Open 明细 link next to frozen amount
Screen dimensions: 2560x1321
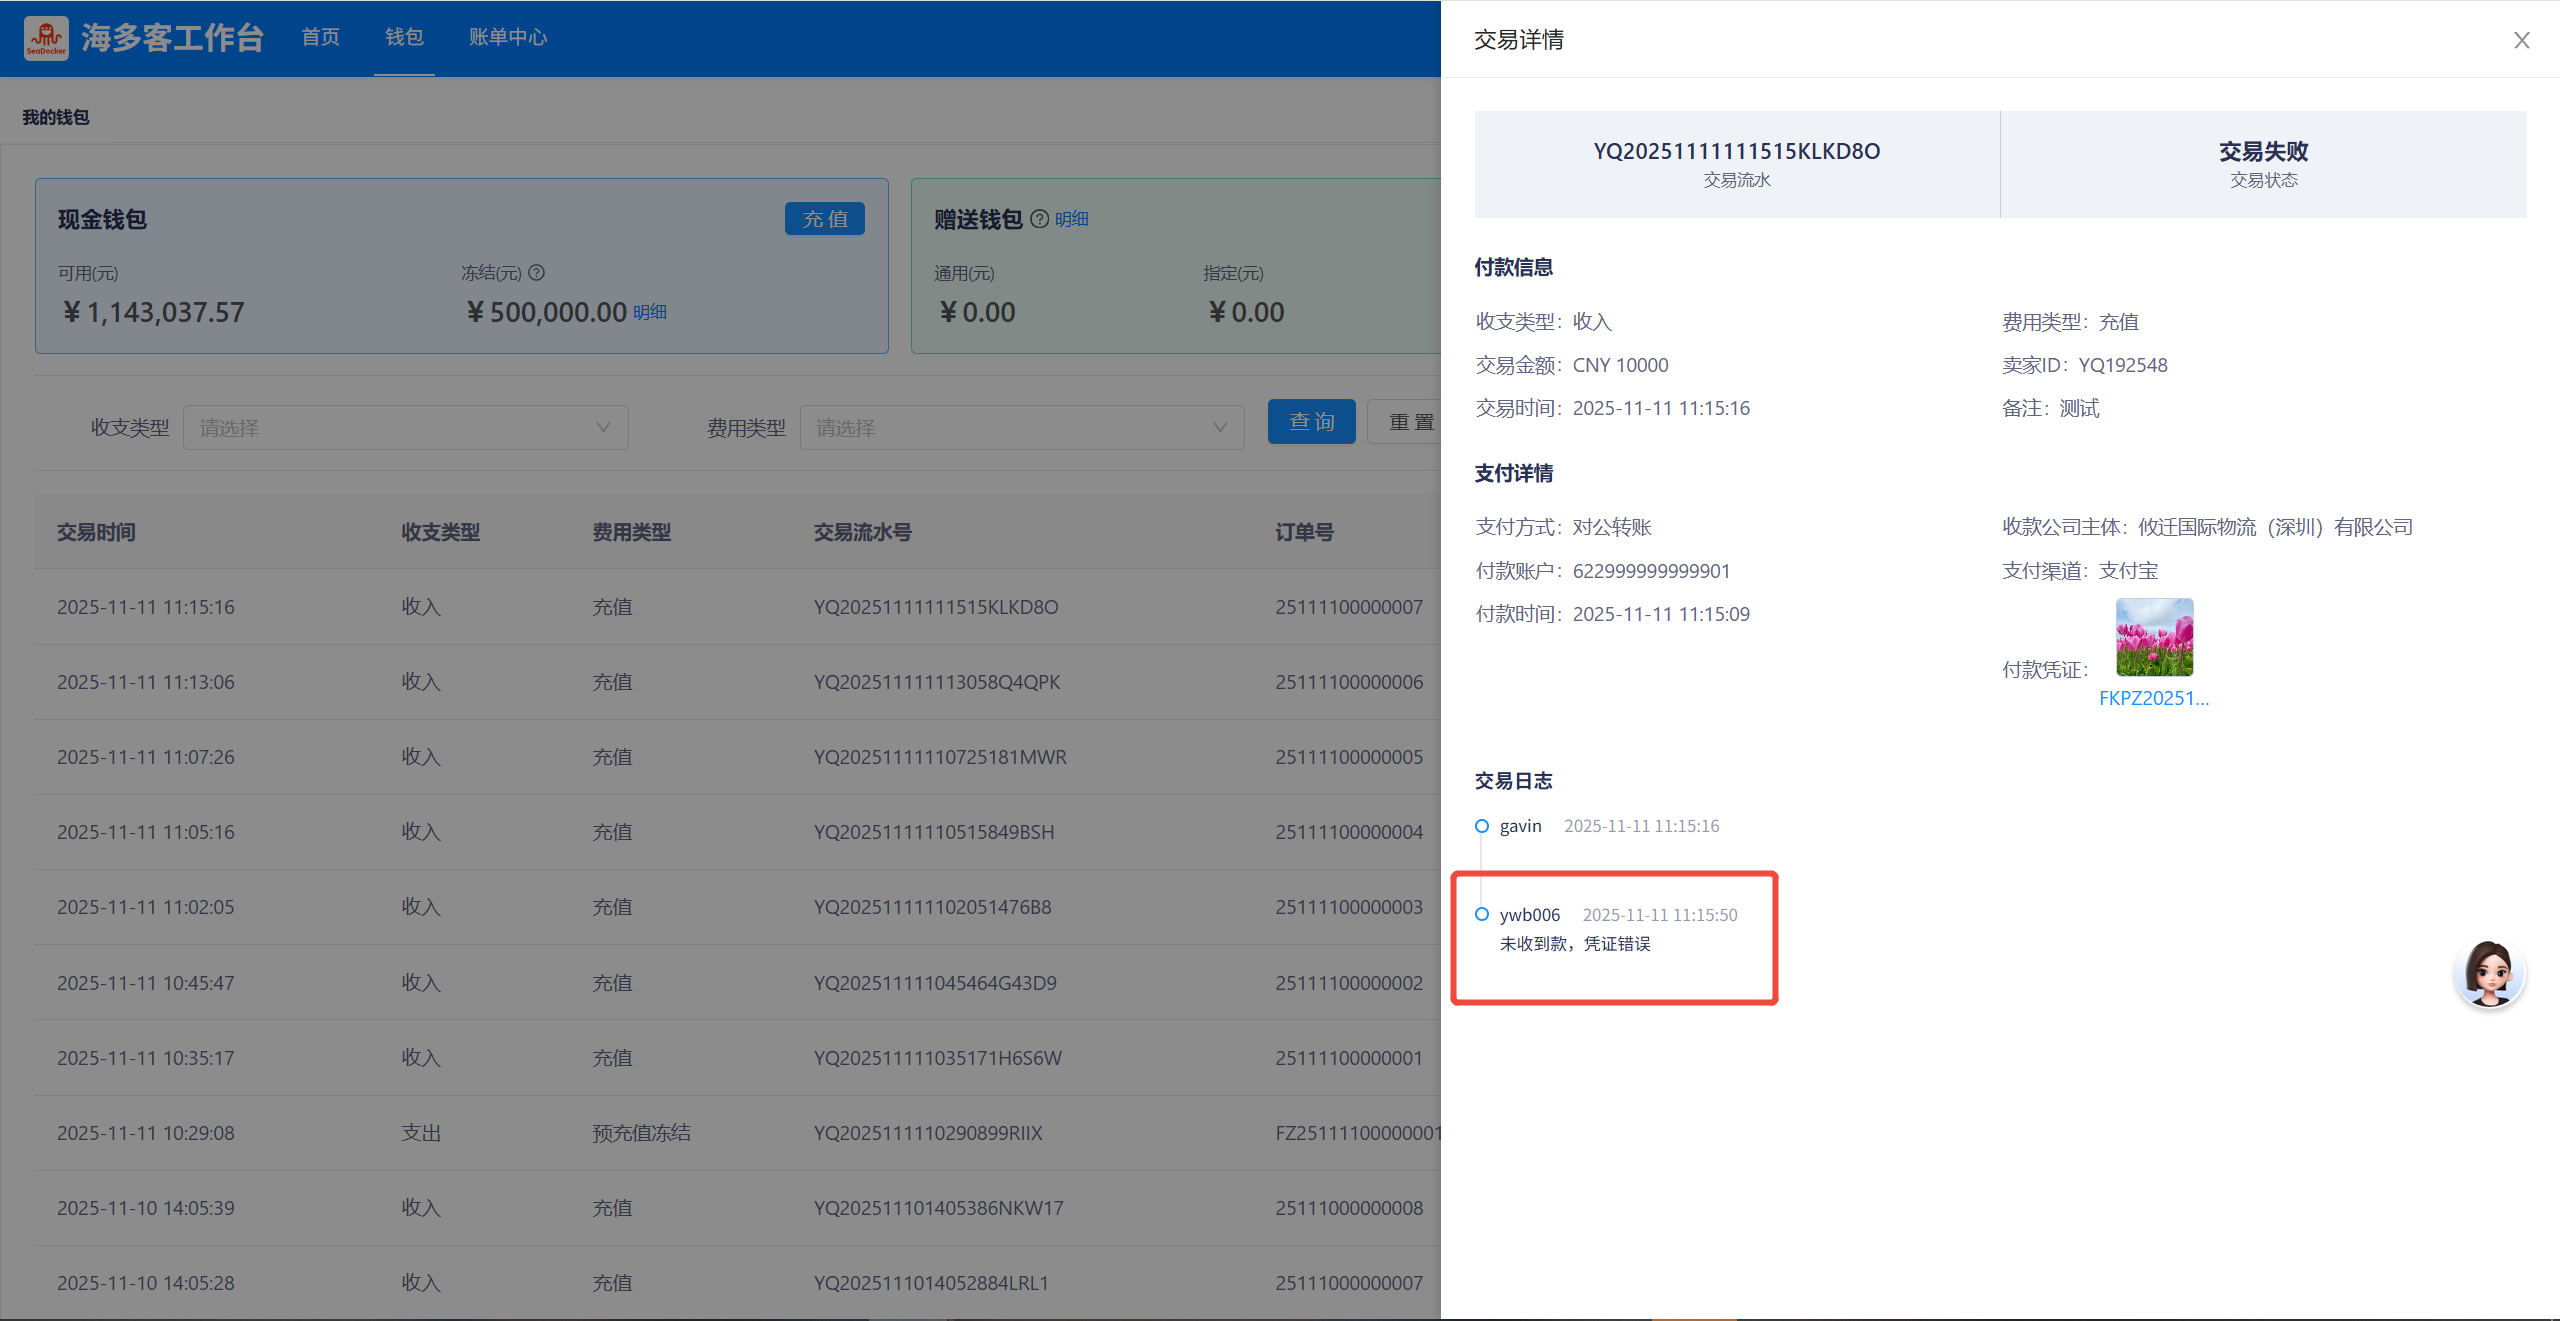(x=650, y=312)
